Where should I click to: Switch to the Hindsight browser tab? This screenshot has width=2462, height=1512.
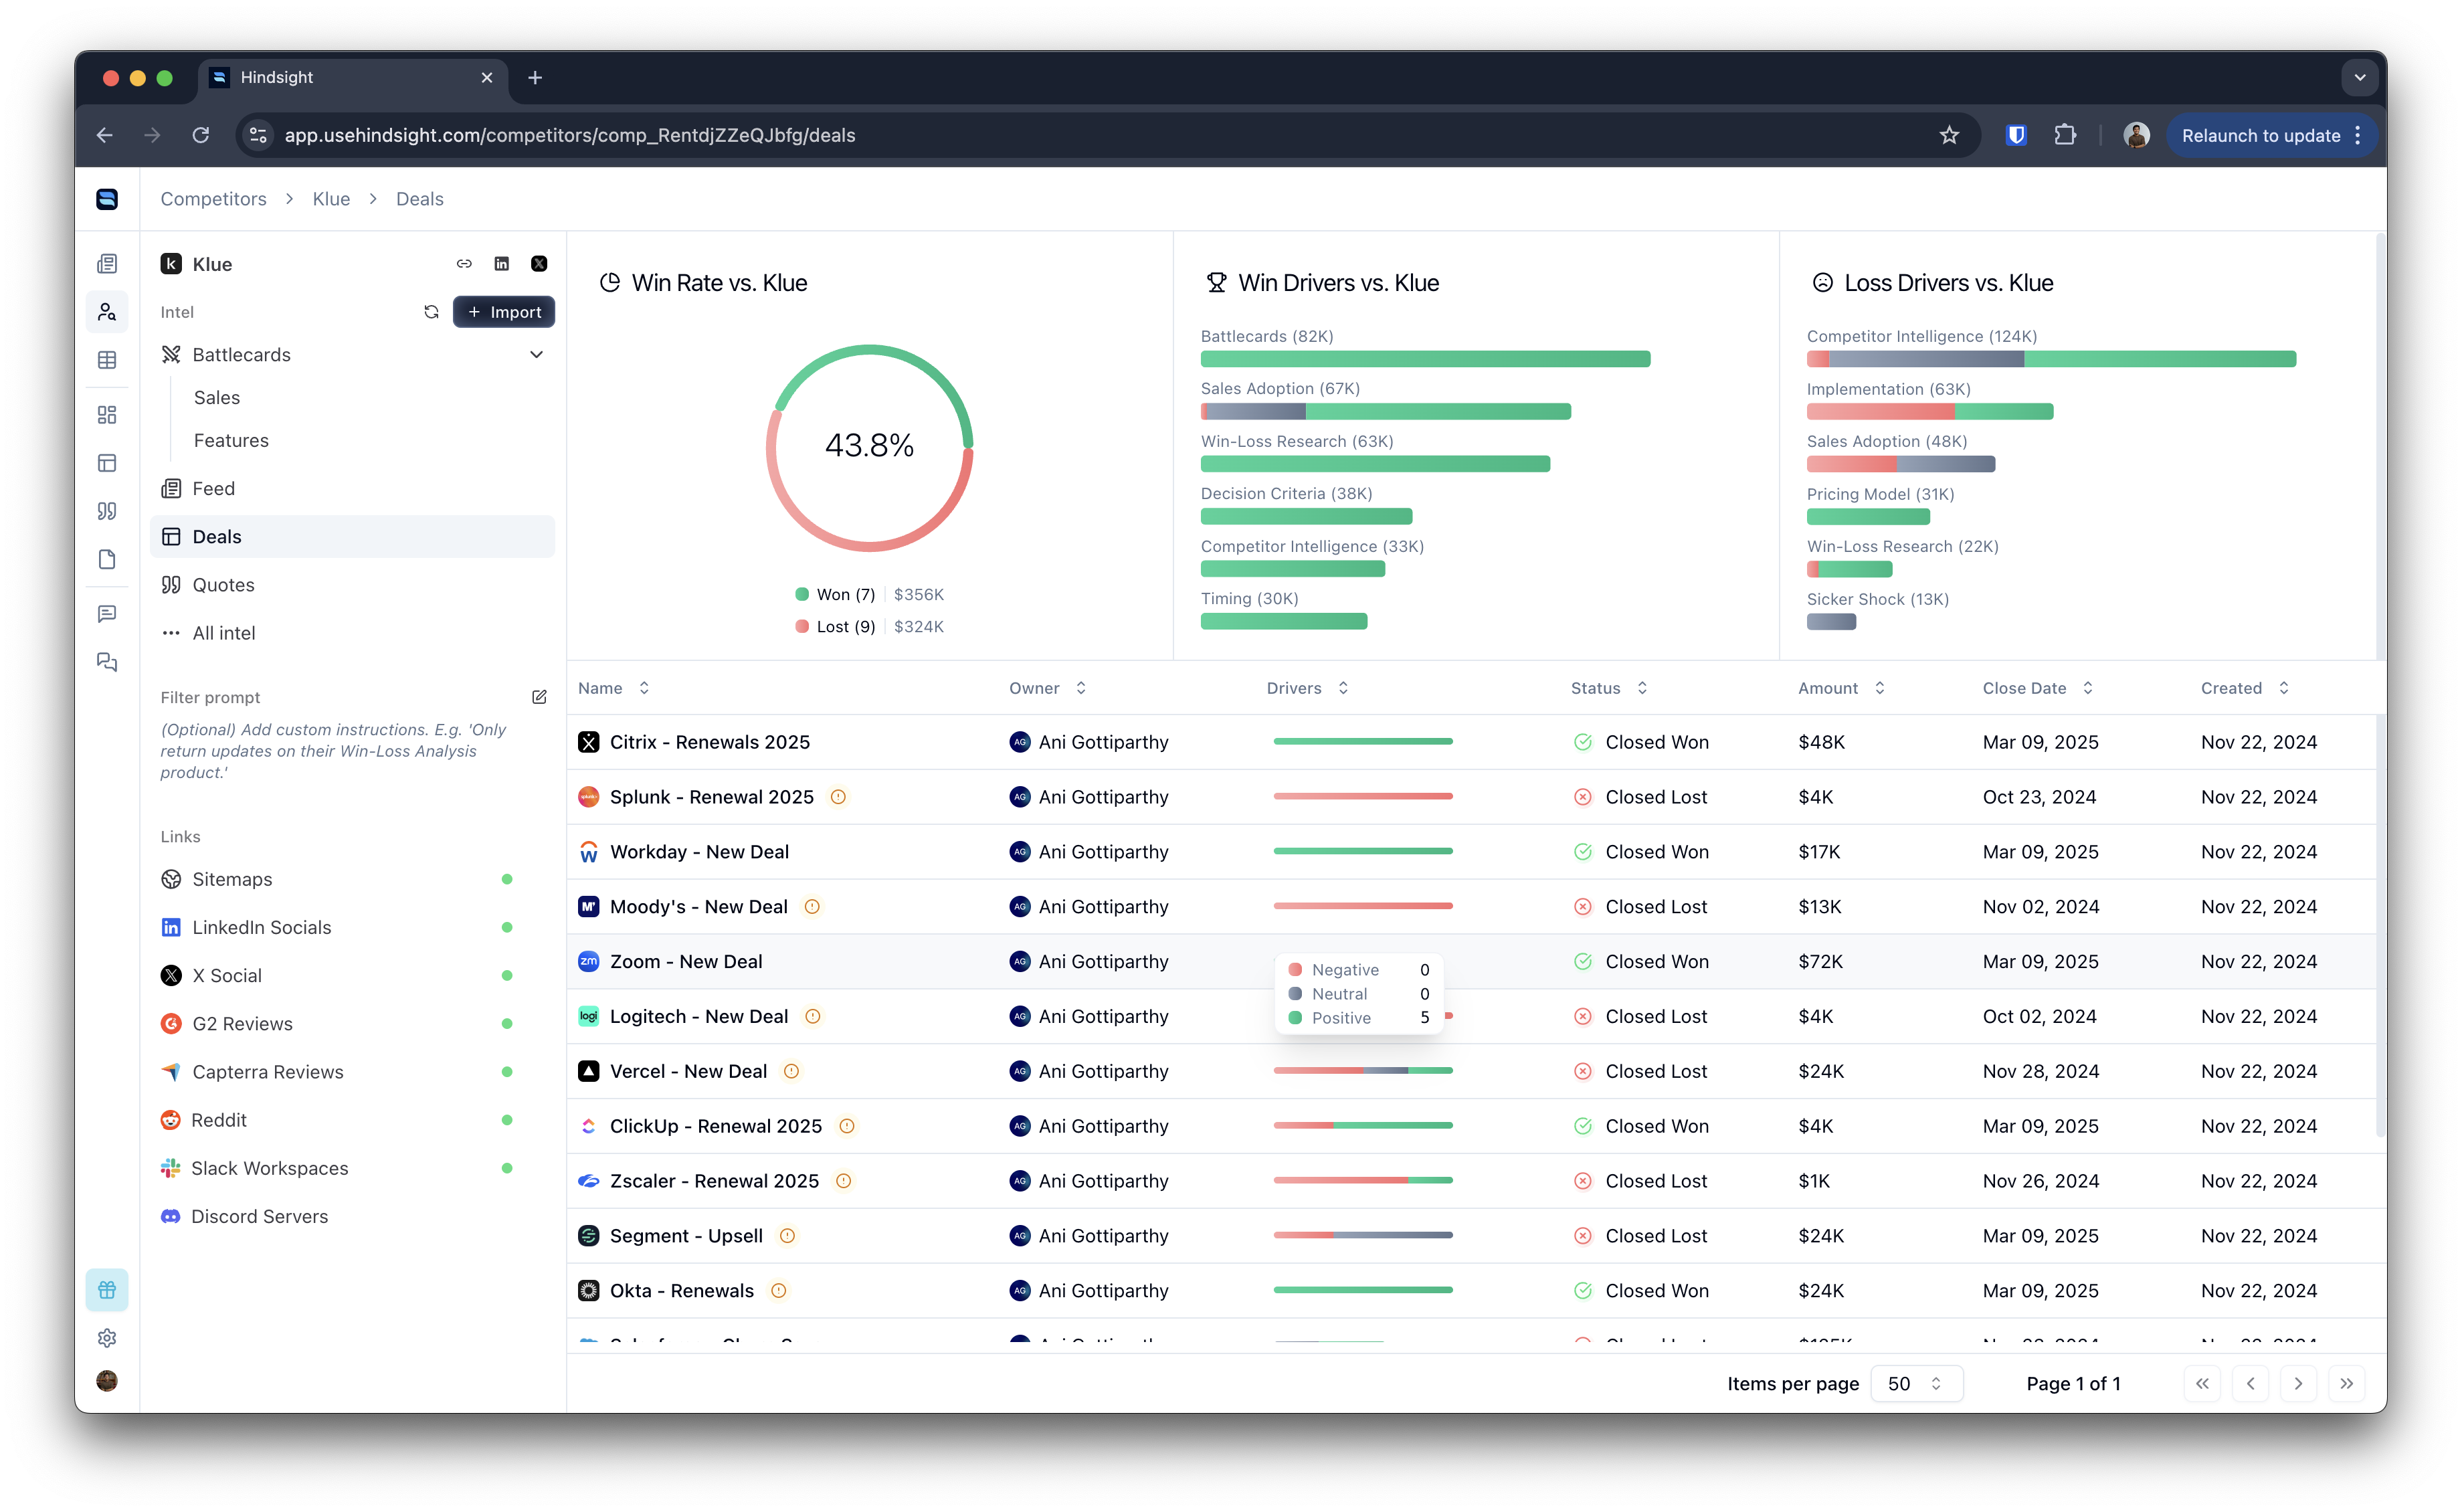pyautogui.click(x=353, y=77)
